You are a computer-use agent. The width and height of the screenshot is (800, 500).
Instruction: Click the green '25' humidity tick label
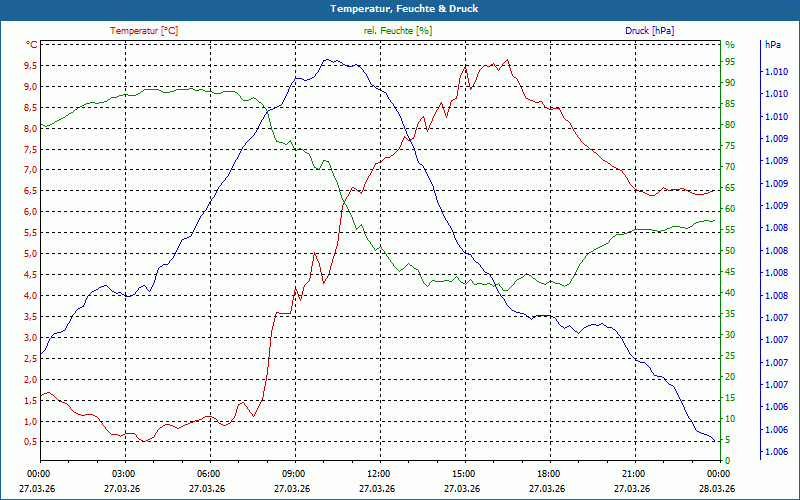730,356
